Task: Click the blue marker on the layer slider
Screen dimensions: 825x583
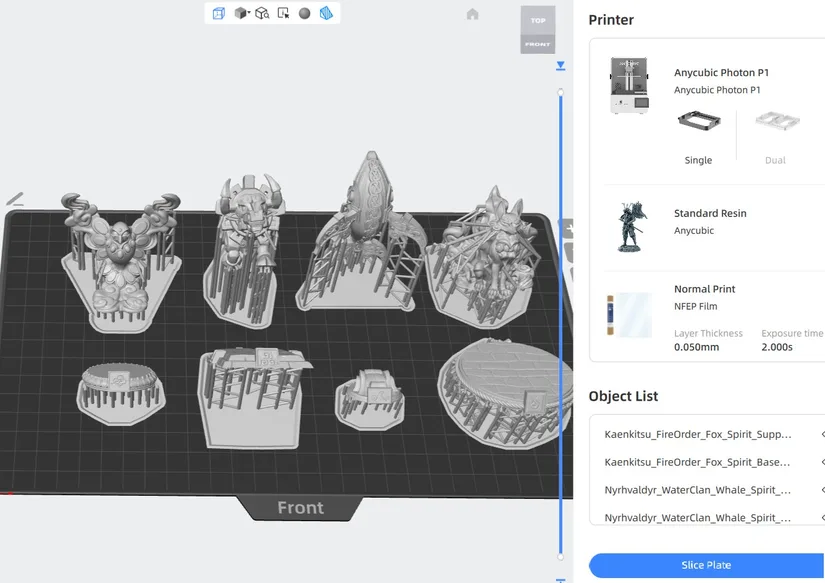Action: point(561,65)
